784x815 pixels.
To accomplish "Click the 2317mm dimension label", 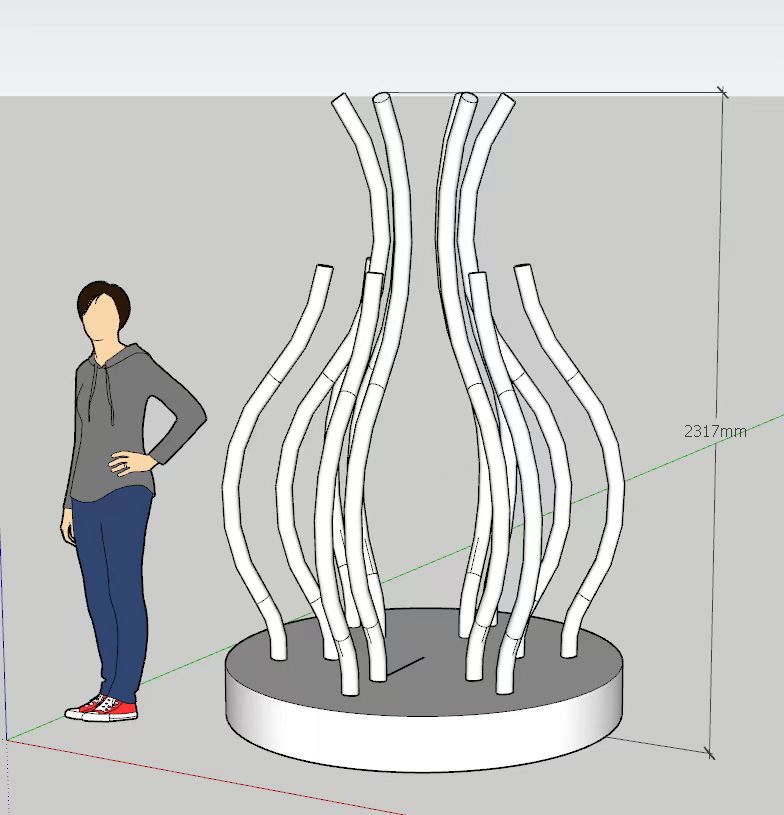I will coord(714,431).
